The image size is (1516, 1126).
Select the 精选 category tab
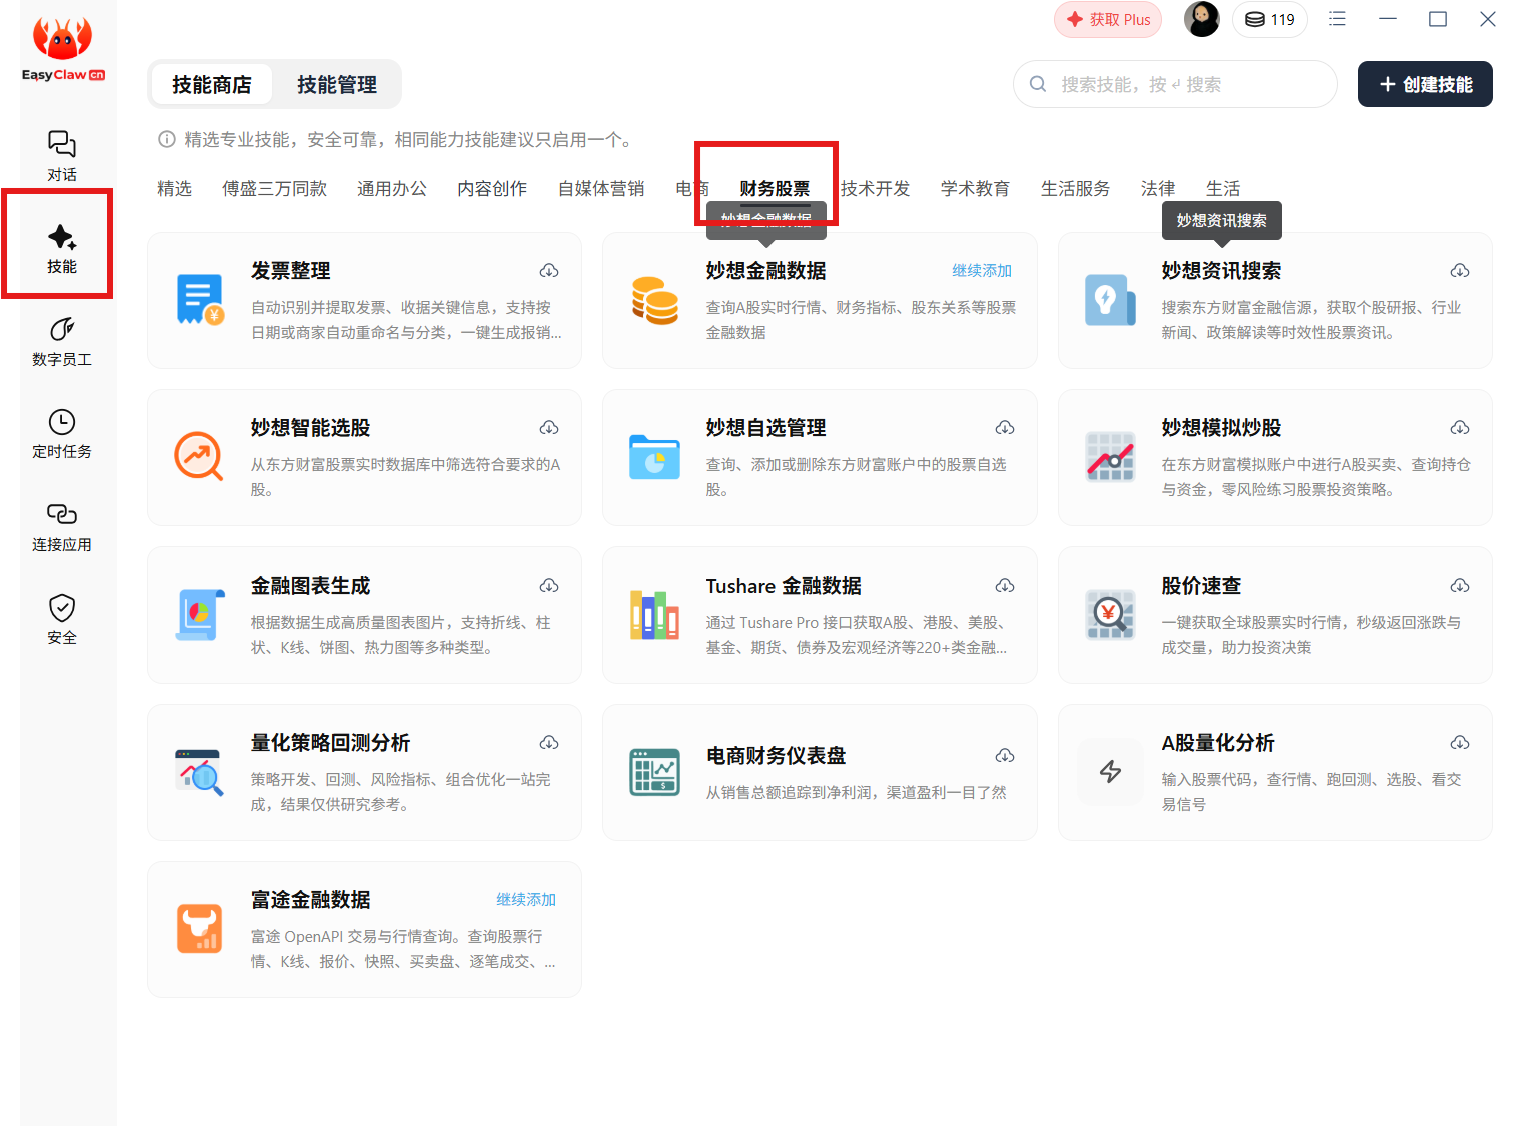pyautogui.click(x=174, y=189)
